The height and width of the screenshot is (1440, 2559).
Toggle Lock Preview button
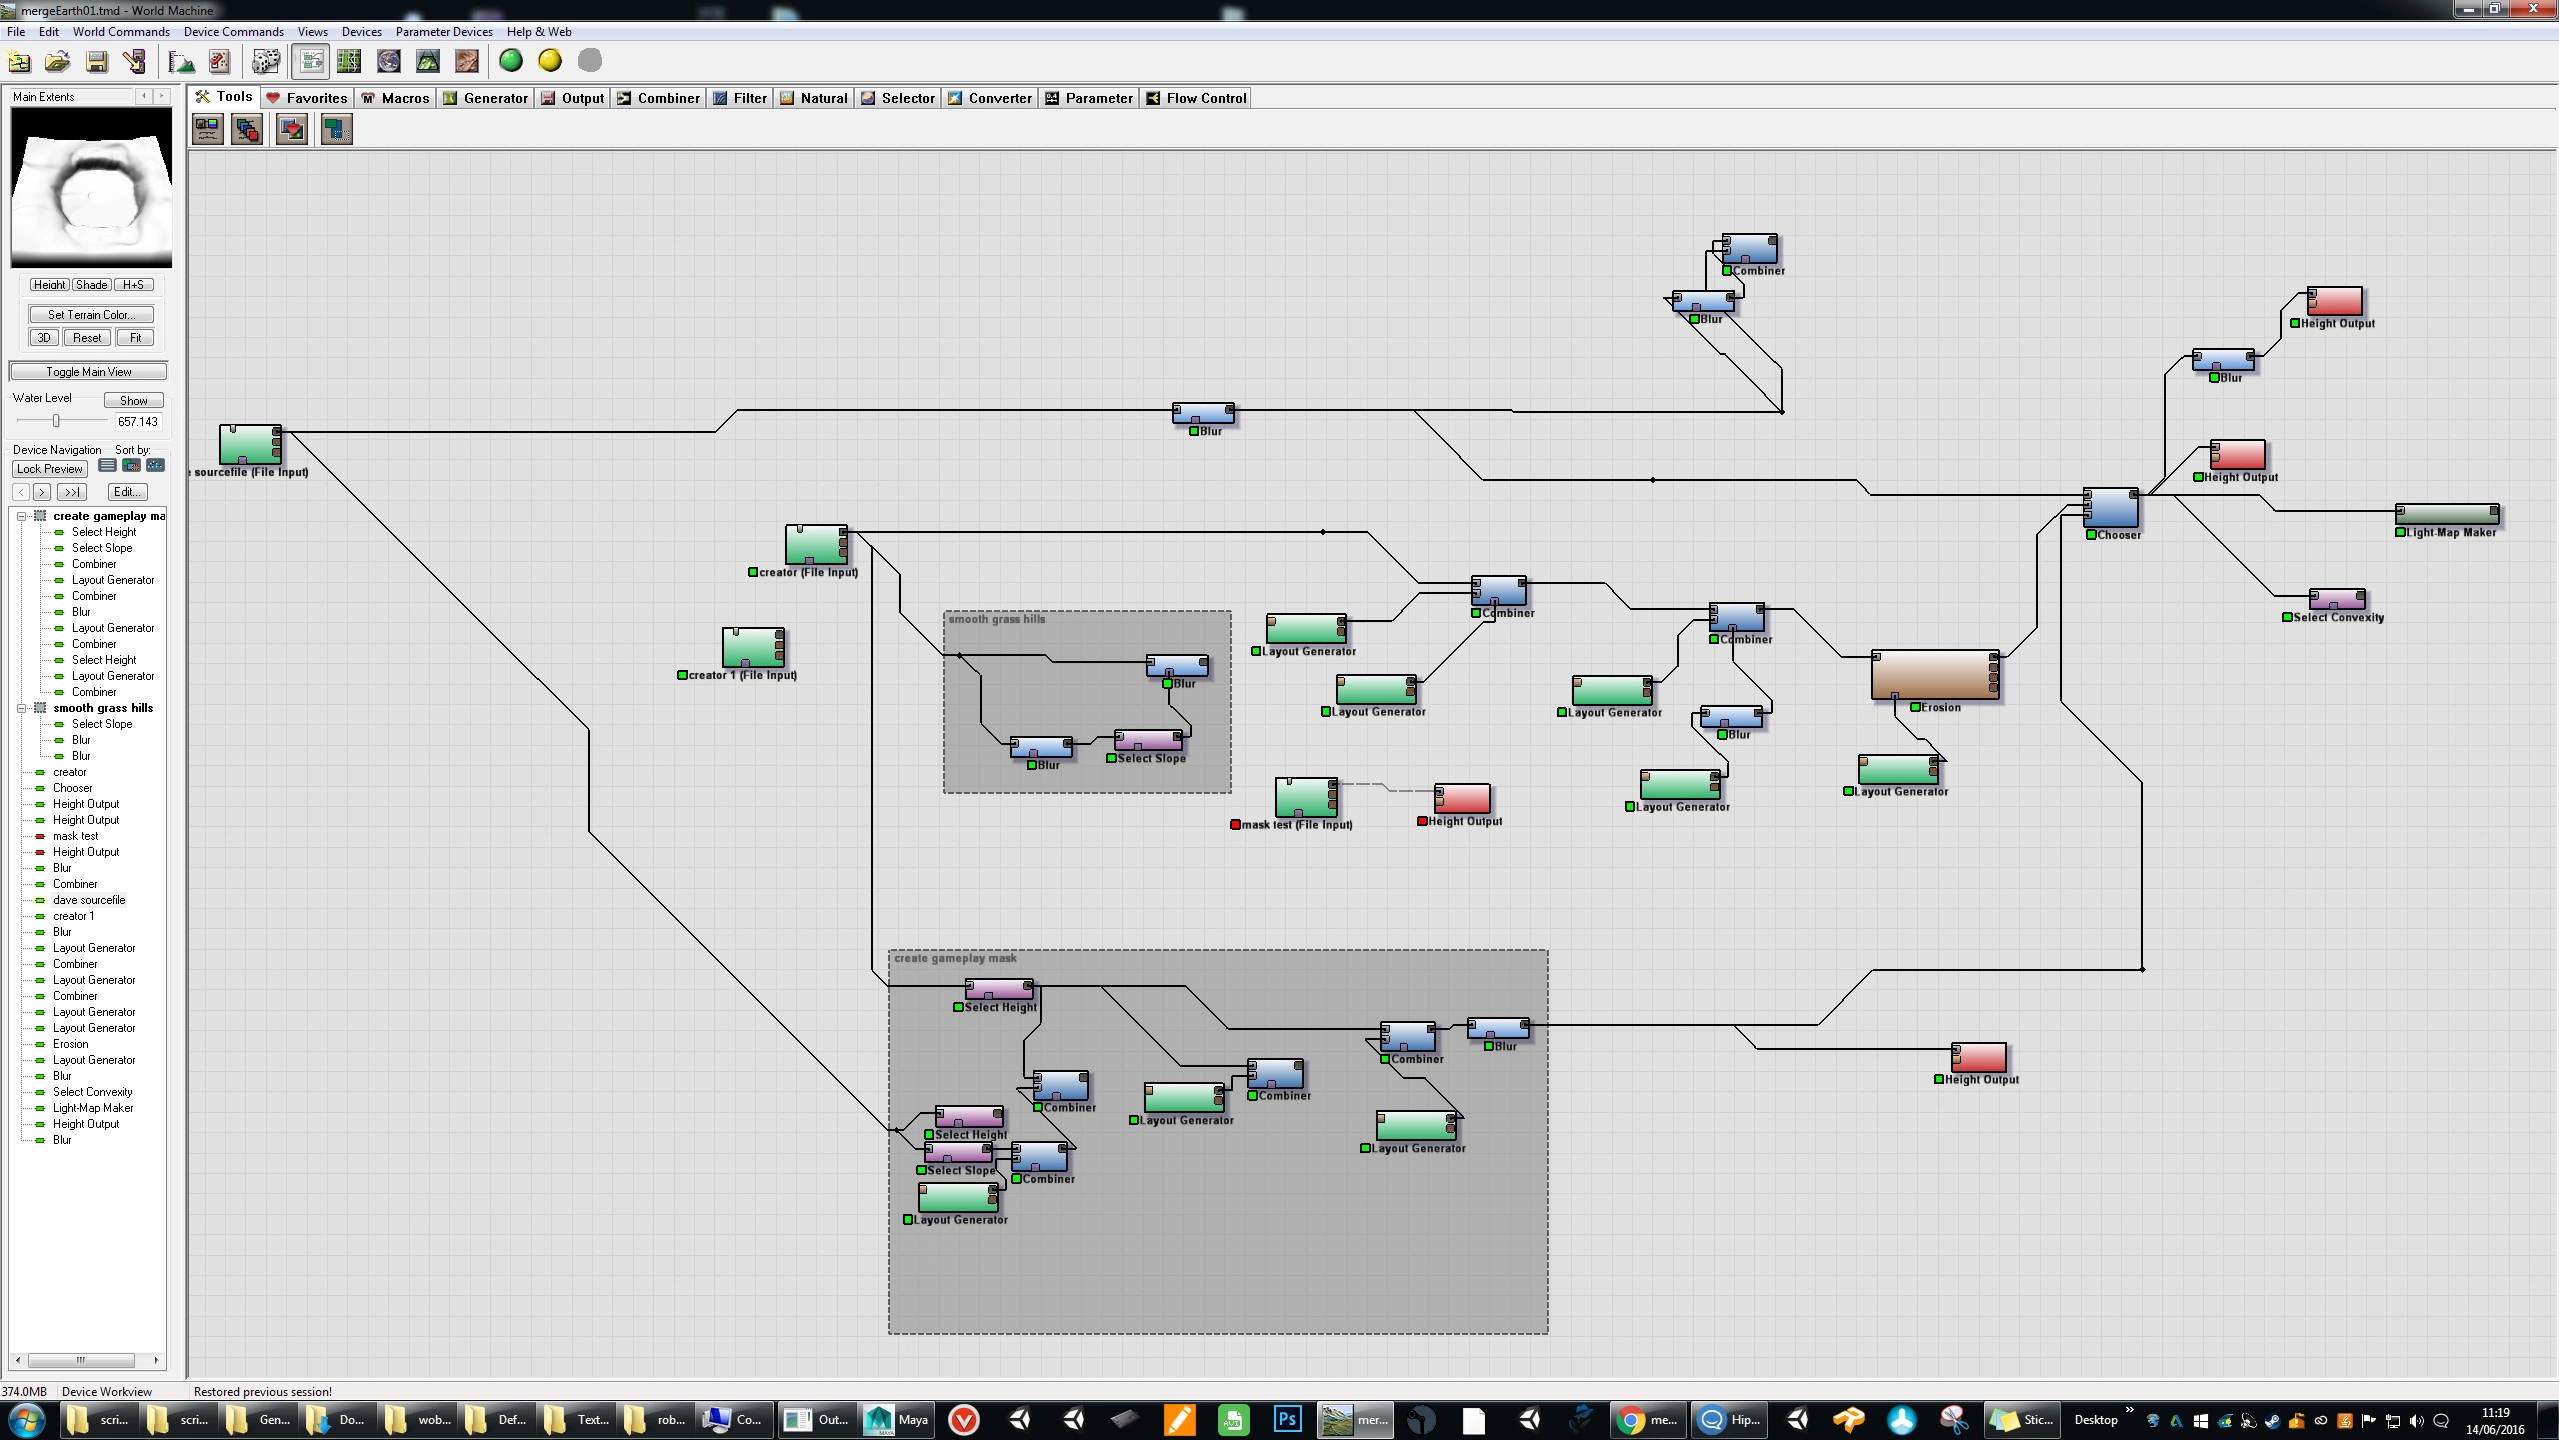click(50, 469)
